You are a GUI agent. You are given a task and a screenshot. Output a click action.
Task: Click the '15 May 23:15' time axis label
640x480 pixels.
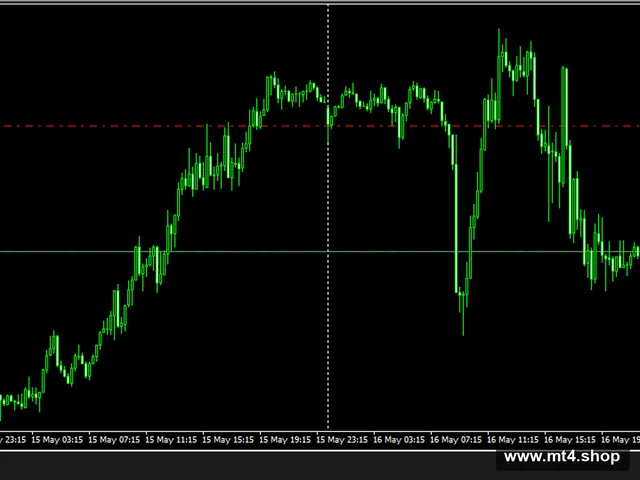(342, 440)
